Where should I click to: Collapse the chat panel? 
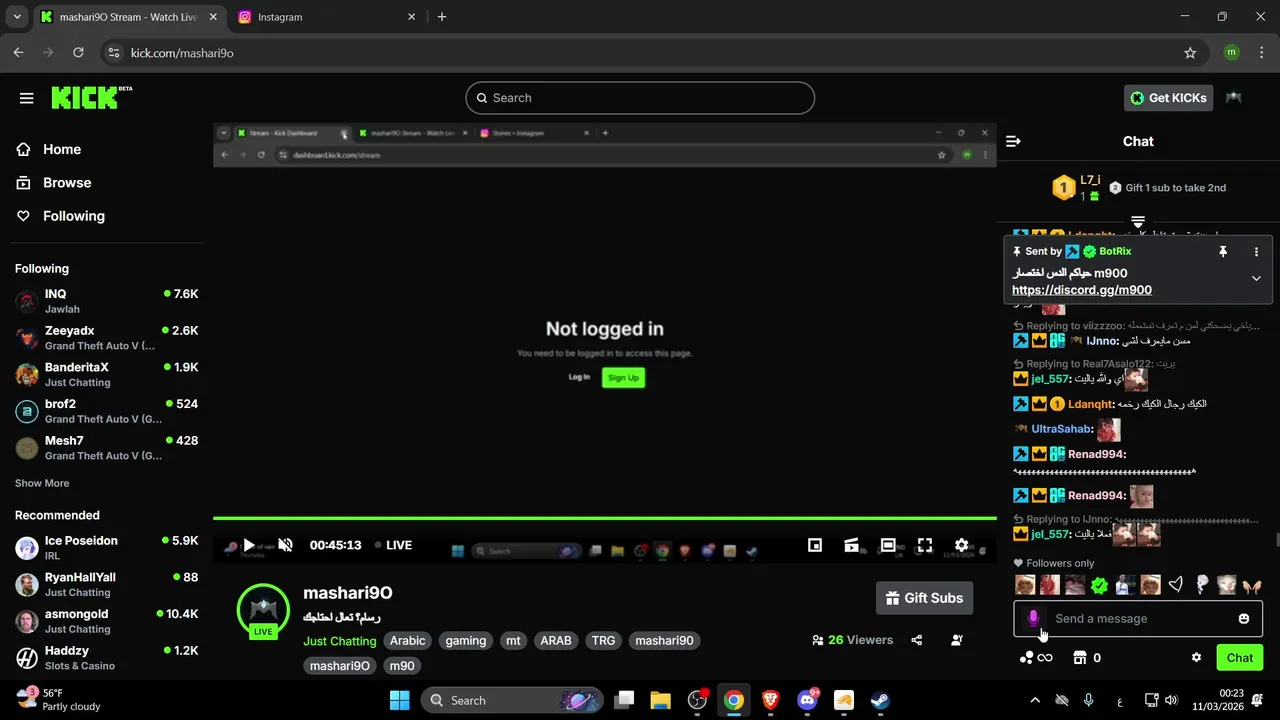coord(1013,141)
